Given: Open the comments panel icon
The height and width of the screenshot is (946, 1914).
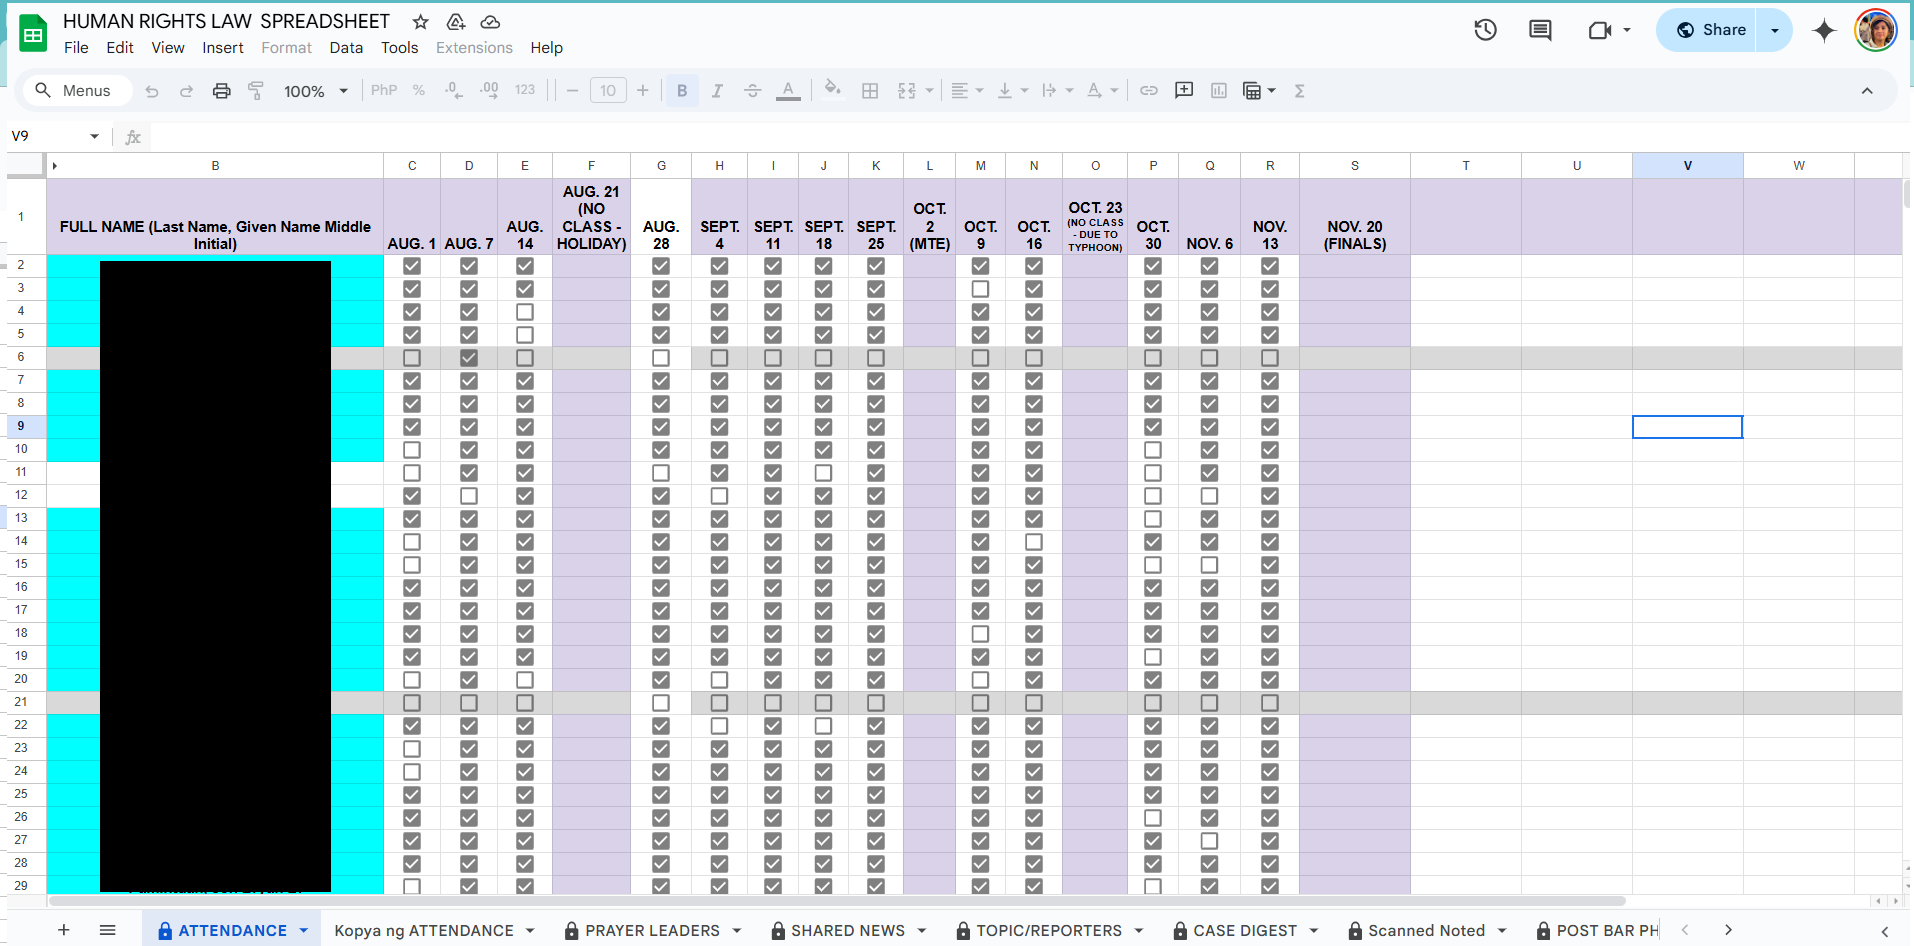Looking at the screenshot, I should [1540, 30].
